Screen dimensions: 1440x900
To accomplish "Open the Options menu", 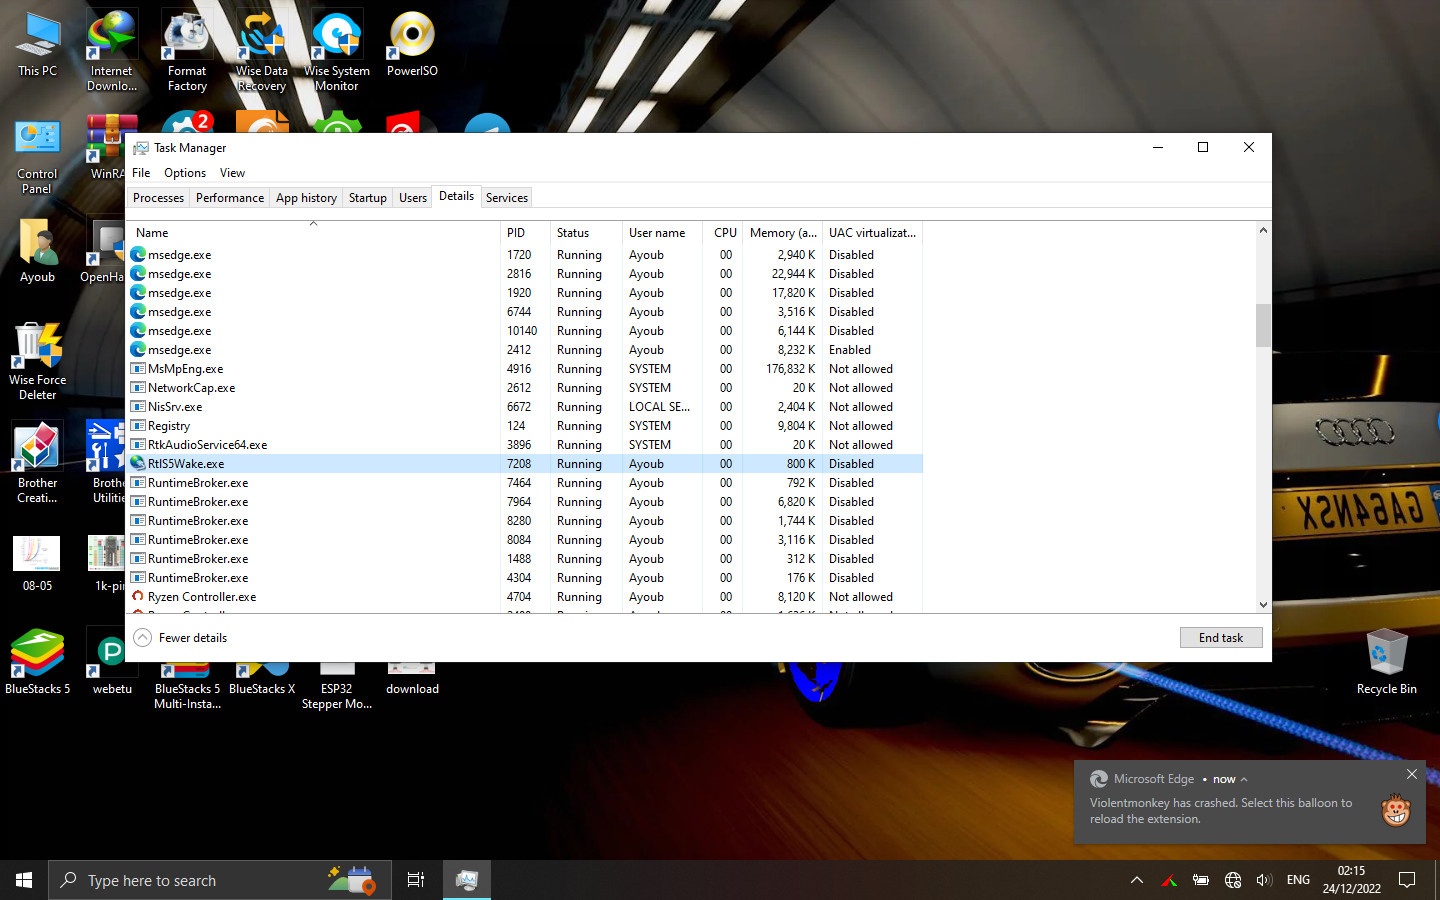I will [x=184, y=172].
